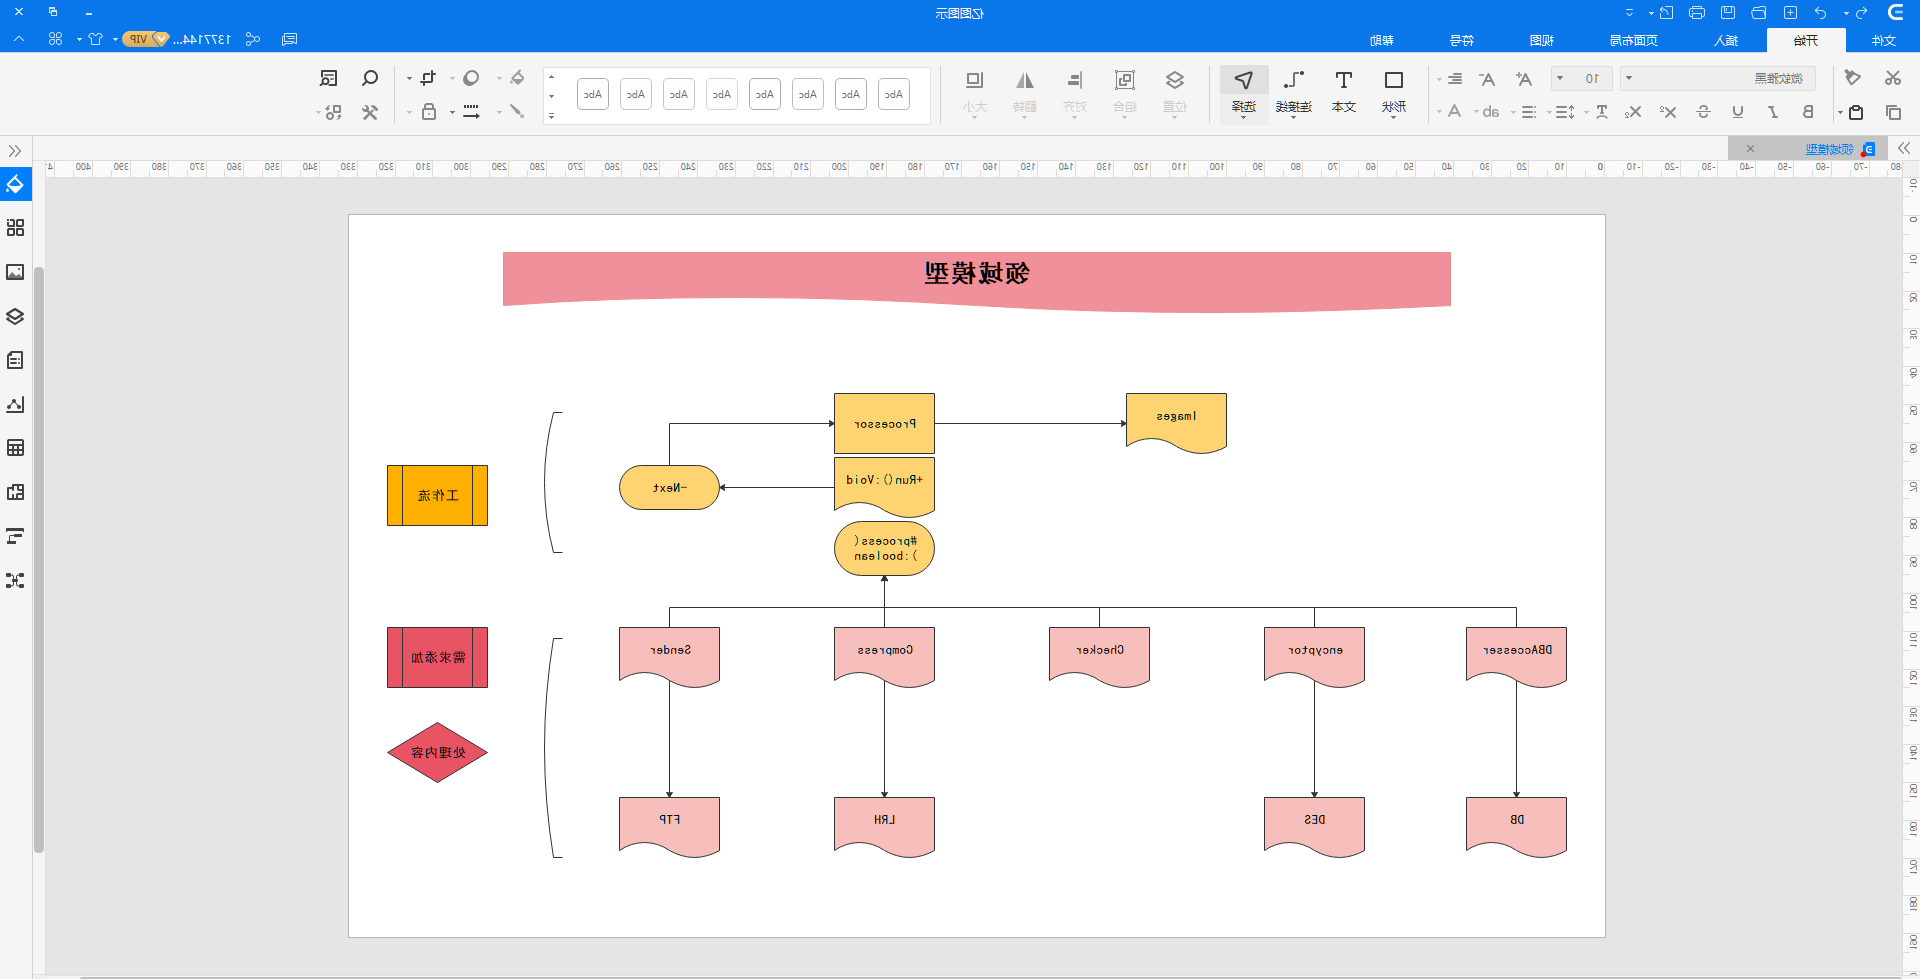Switch to the Page Layout (页面布局) tab

click(1634, 40)
